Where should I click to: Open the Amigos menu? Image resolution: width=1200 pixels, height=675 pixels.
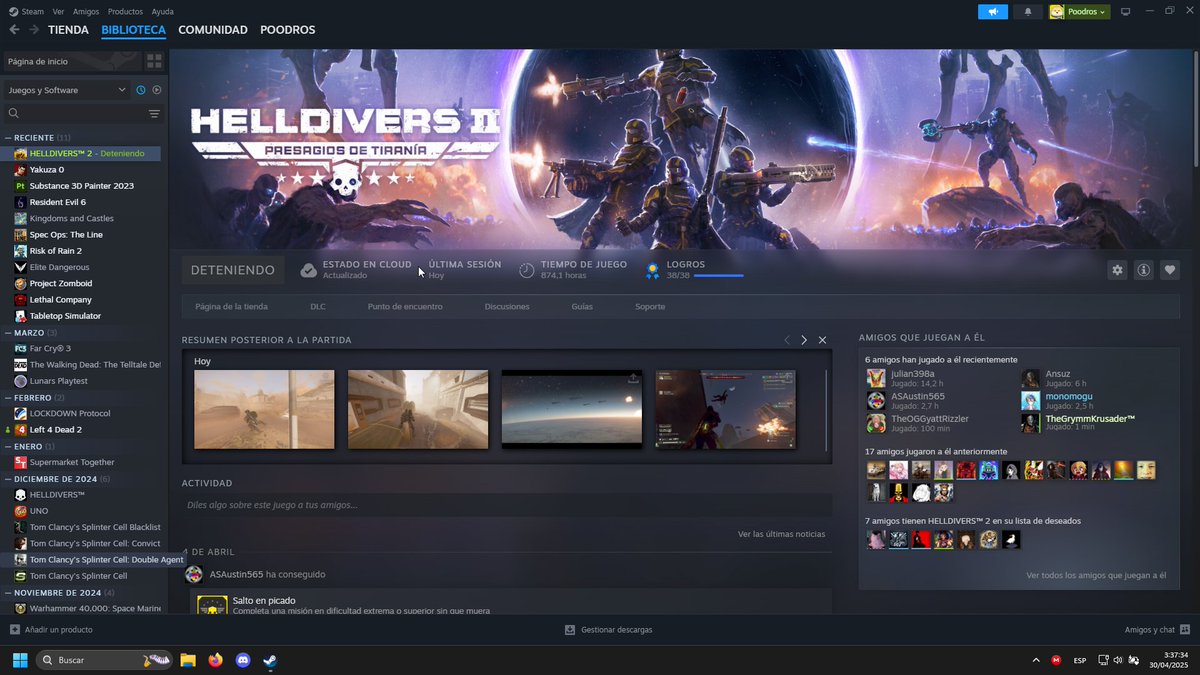pos(86,12)
